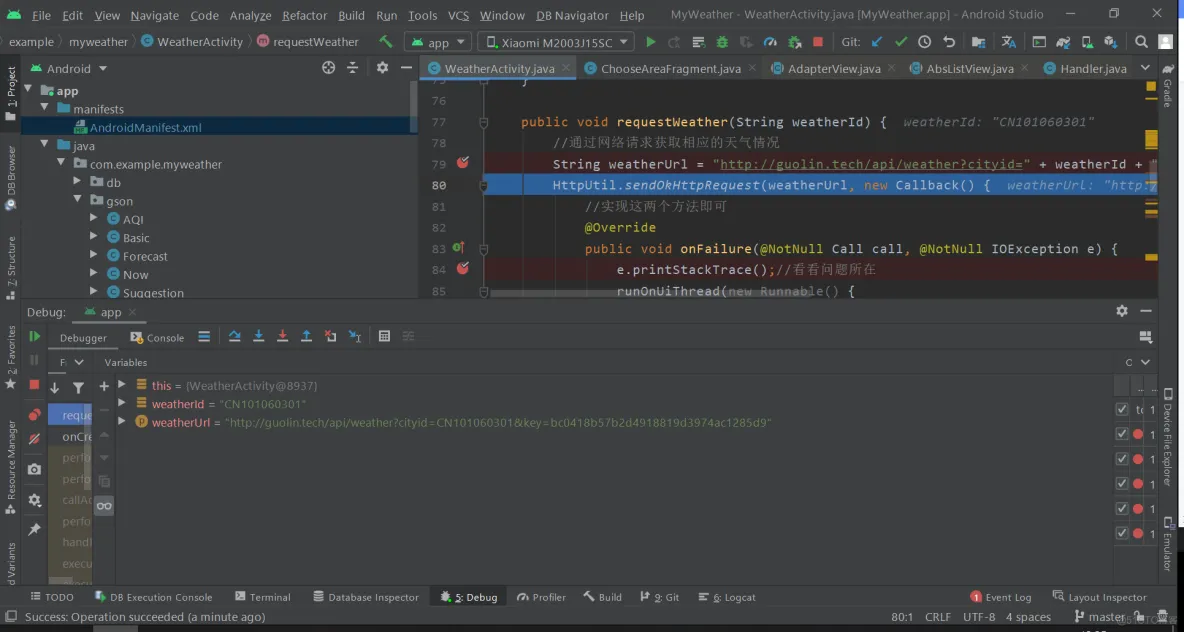Click the editor horizontal scrollbar
Viewport: 1184px width, 632px height.
[x=649, y=293]
